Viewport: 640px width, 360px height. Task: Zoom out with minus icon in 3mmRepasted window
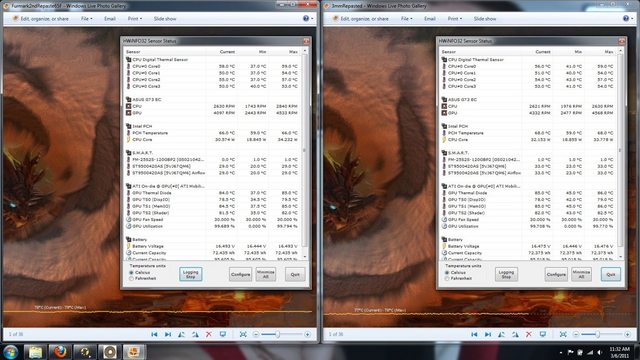click(x=576, y=334)
